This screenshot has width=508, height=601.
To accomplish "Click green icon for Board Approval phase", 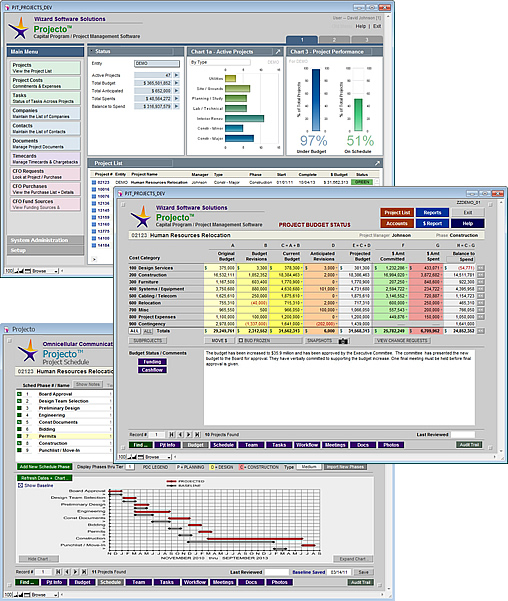I will 19,394.
